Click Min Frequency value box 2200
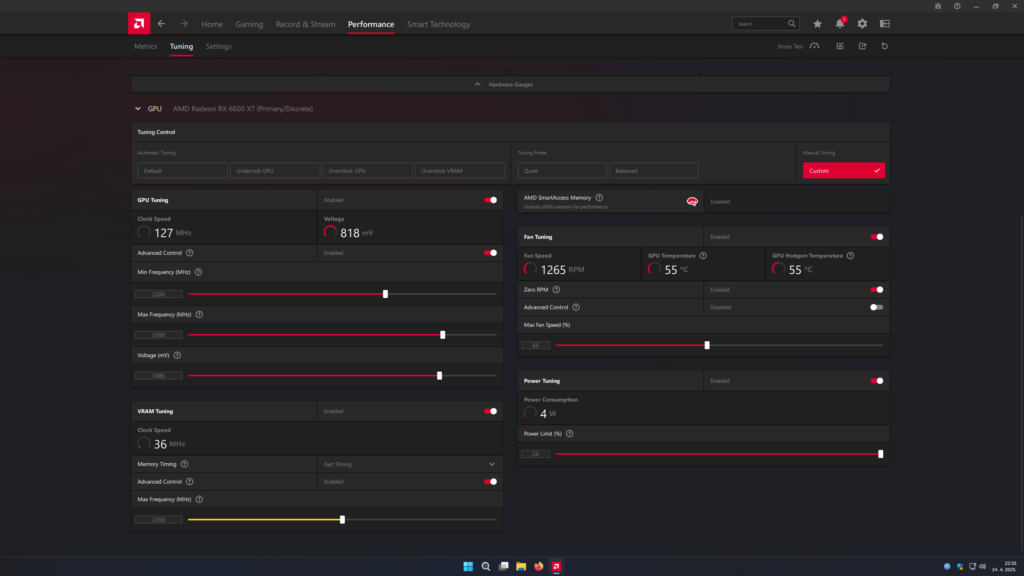This screenshot has width=1024, height=576. coord(159,294)
